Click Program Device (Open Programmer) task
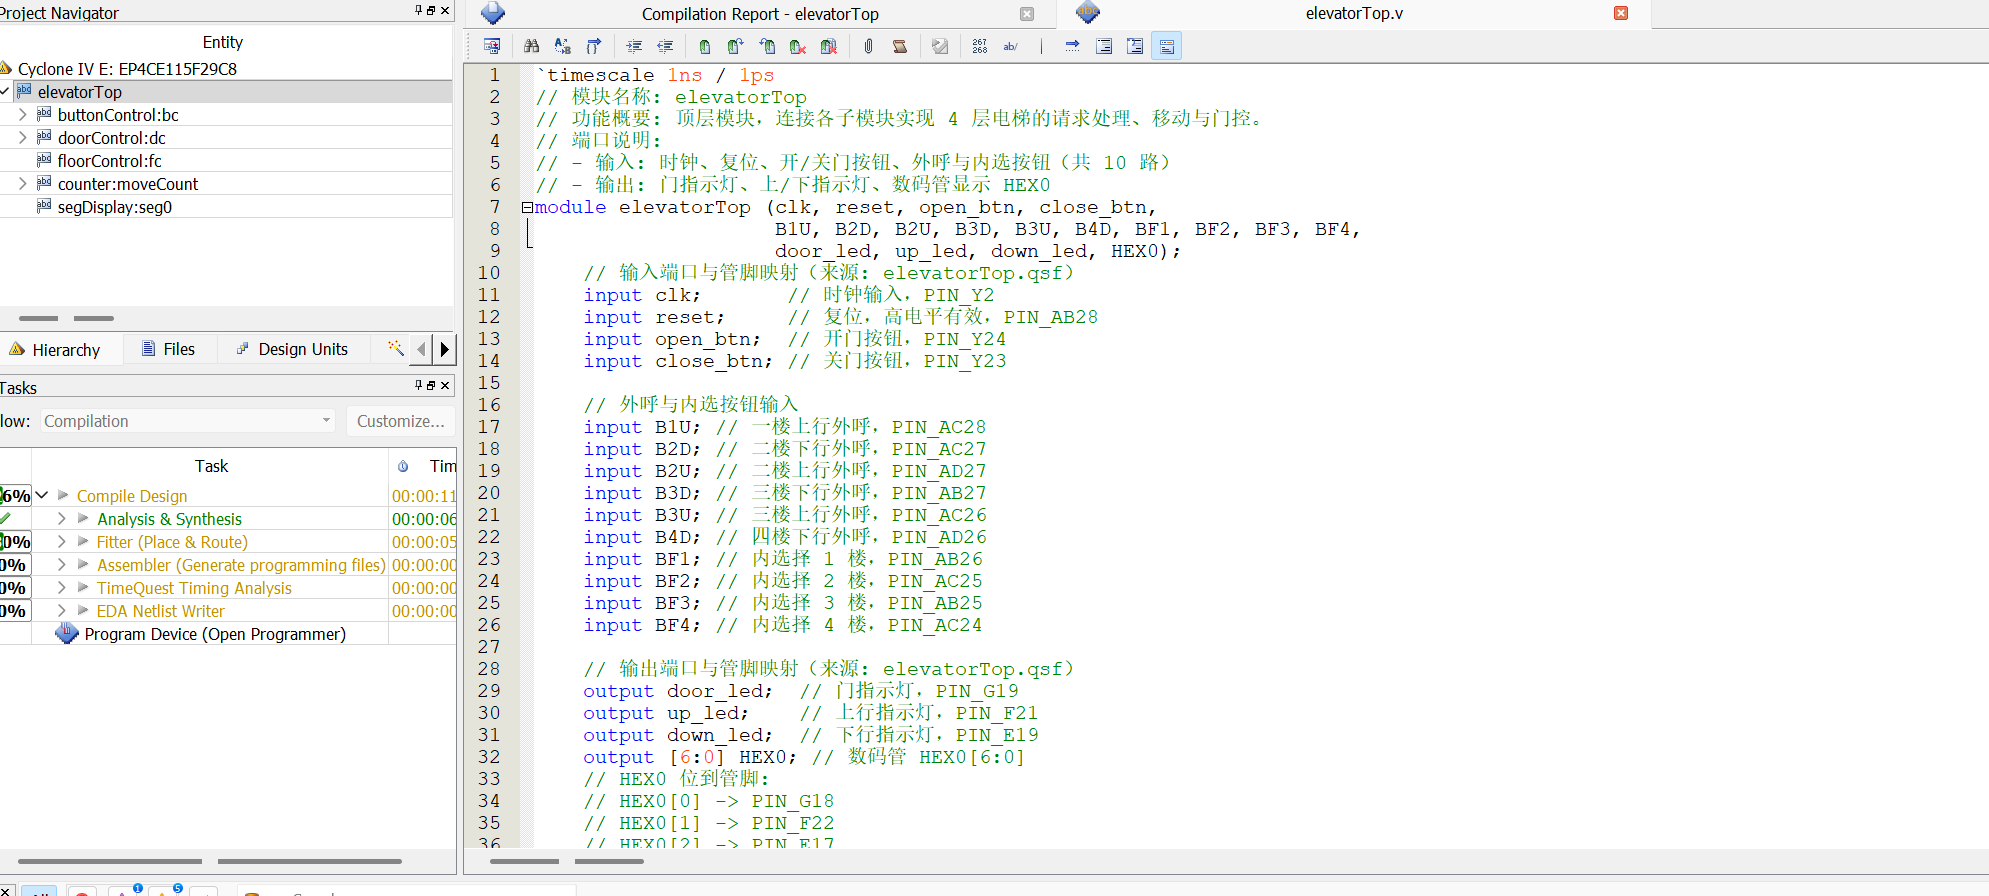Screen dimensions: 1989x896 (215, 634)
